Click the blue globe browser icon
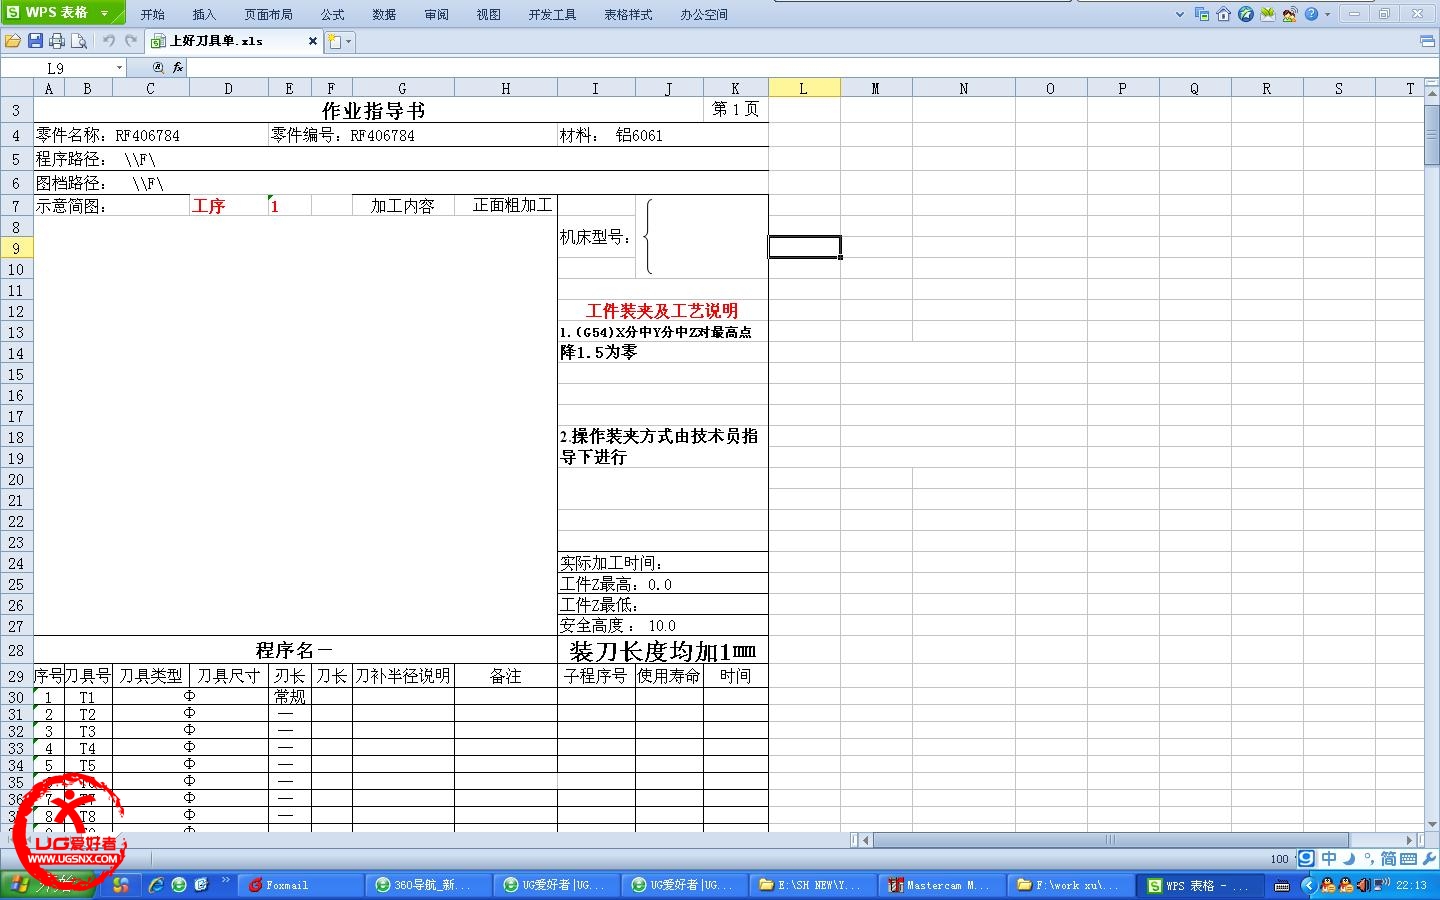Screen dimensions: 1440x900 (1246, 14)
